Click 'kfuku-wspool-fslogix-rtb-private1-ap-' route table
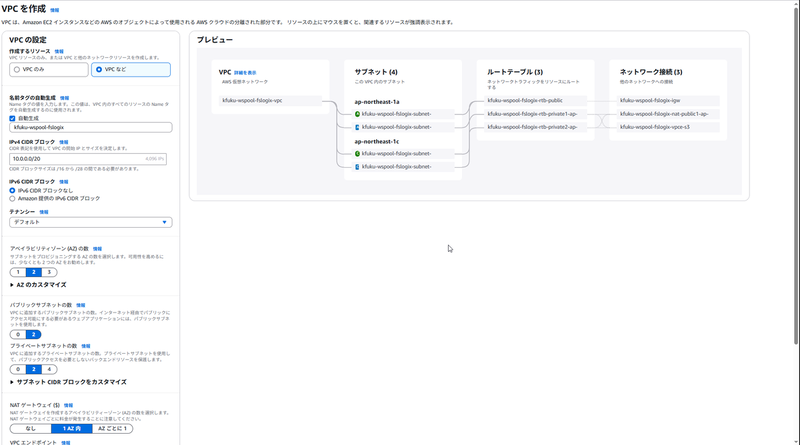Viewport: 800px width, 445px height. 536,114
